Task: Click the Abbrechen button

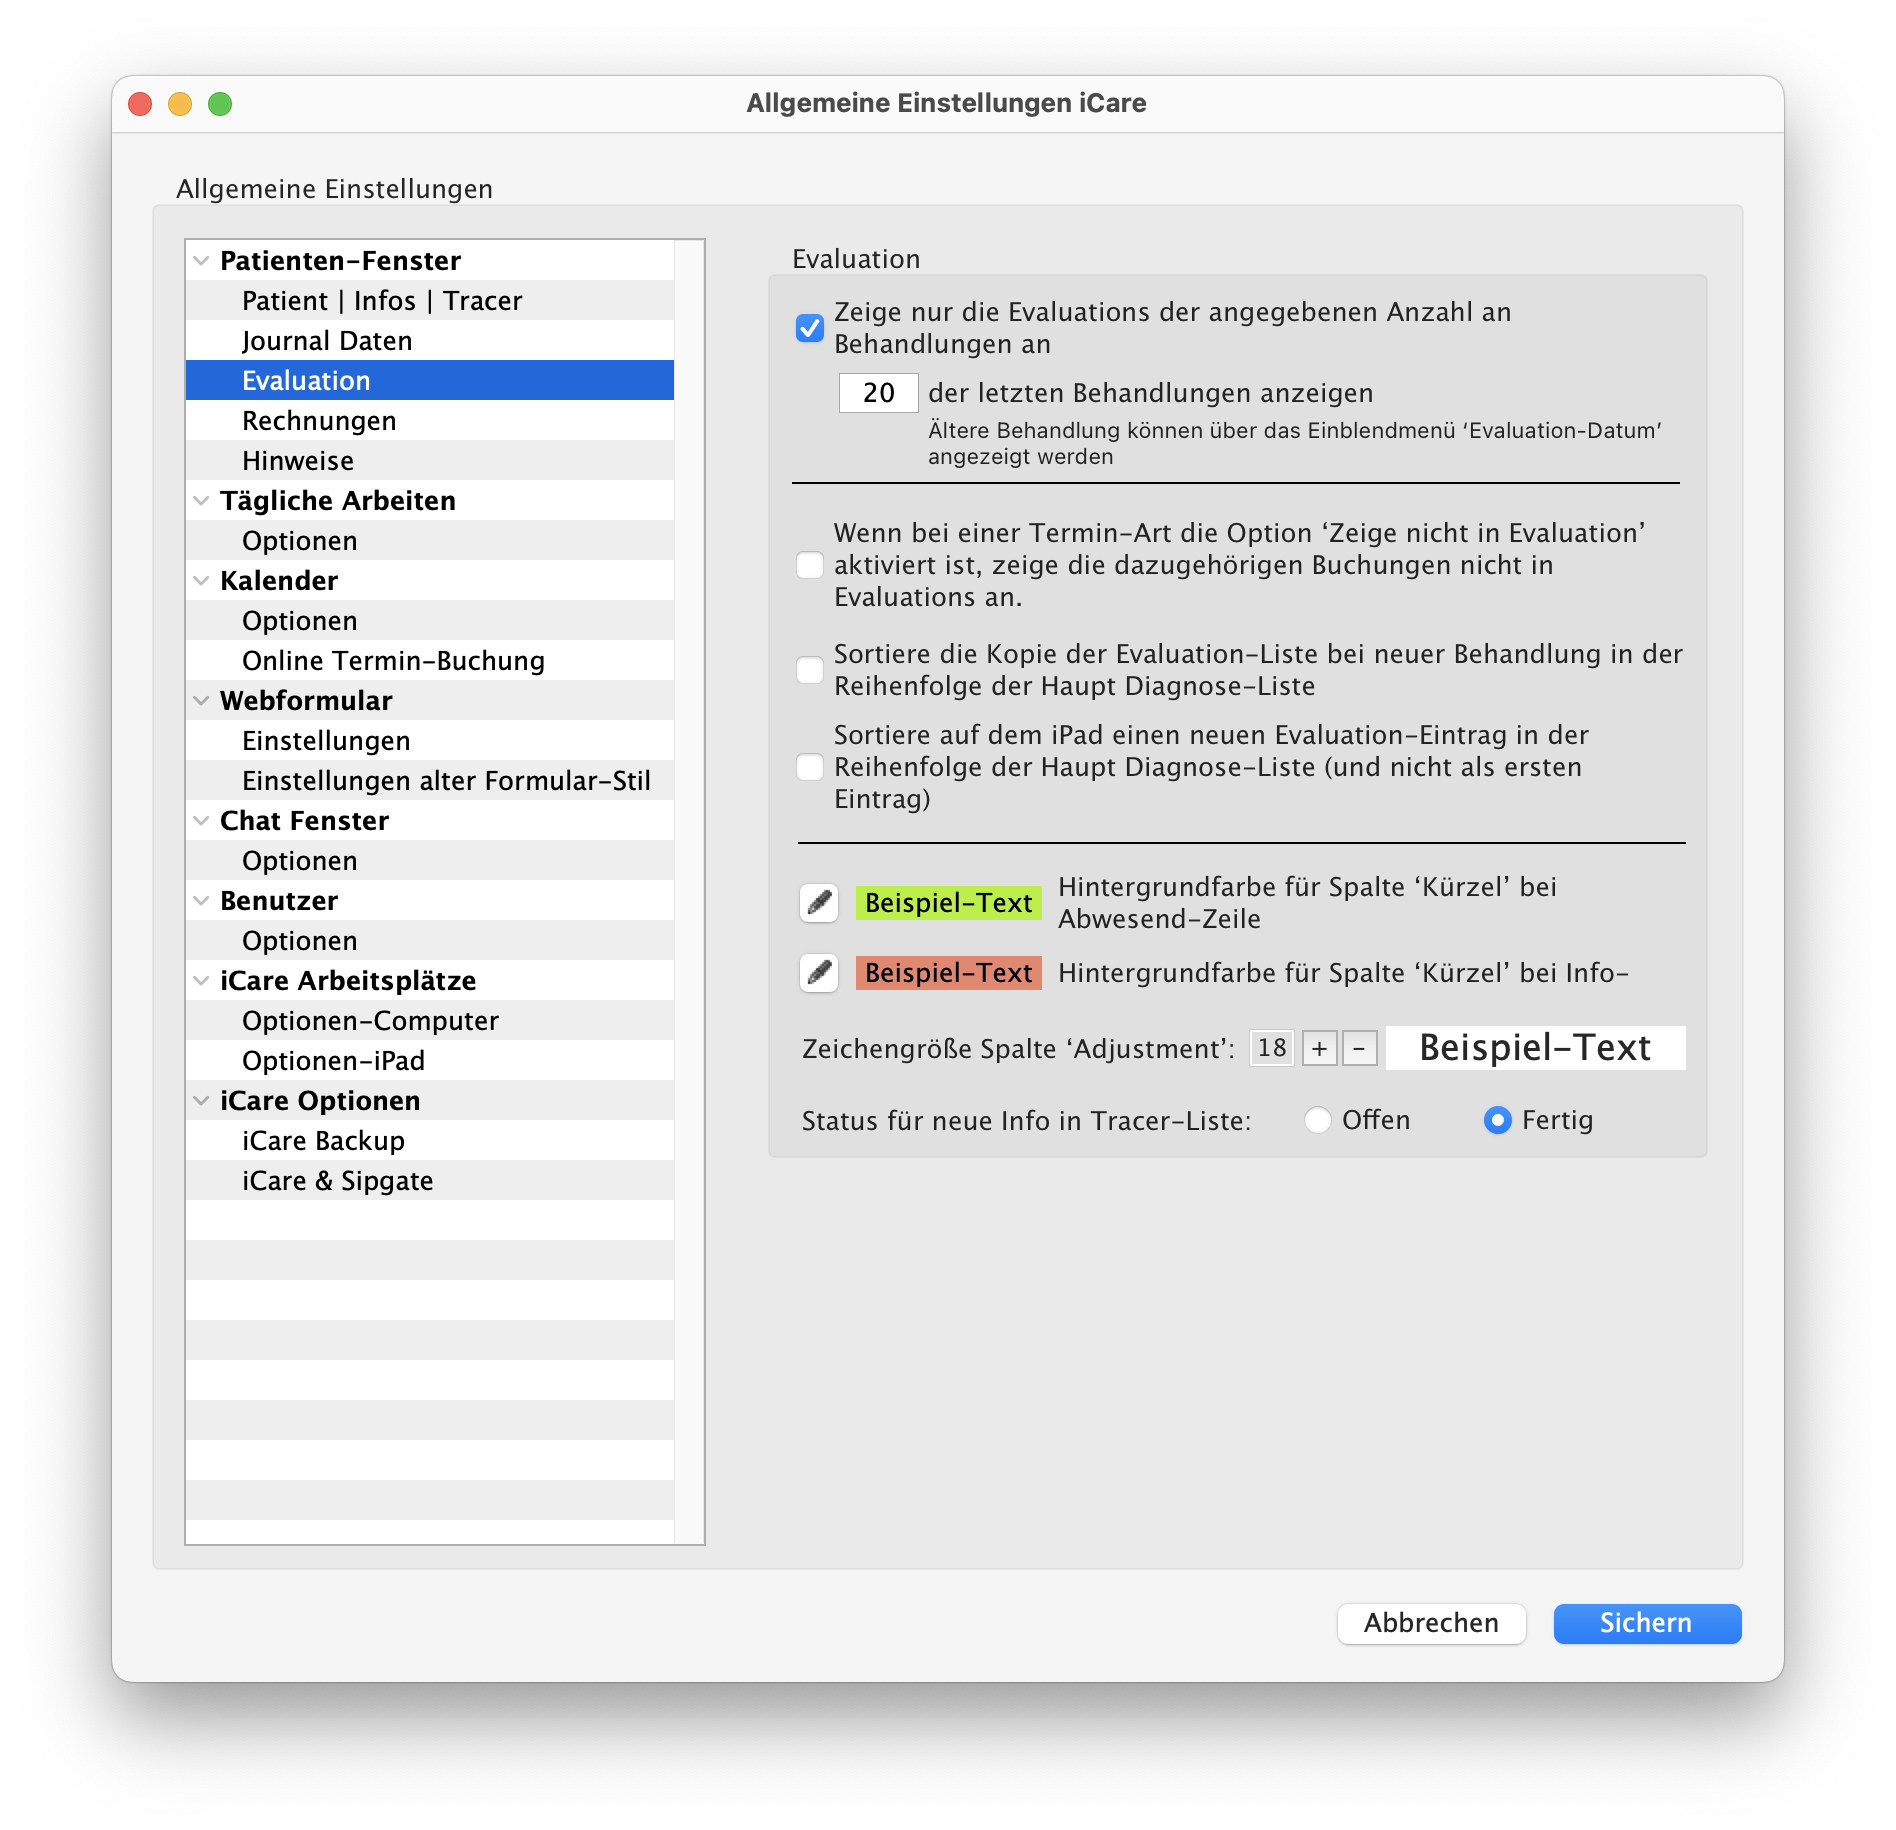Action: (x=1431, y=1623)
